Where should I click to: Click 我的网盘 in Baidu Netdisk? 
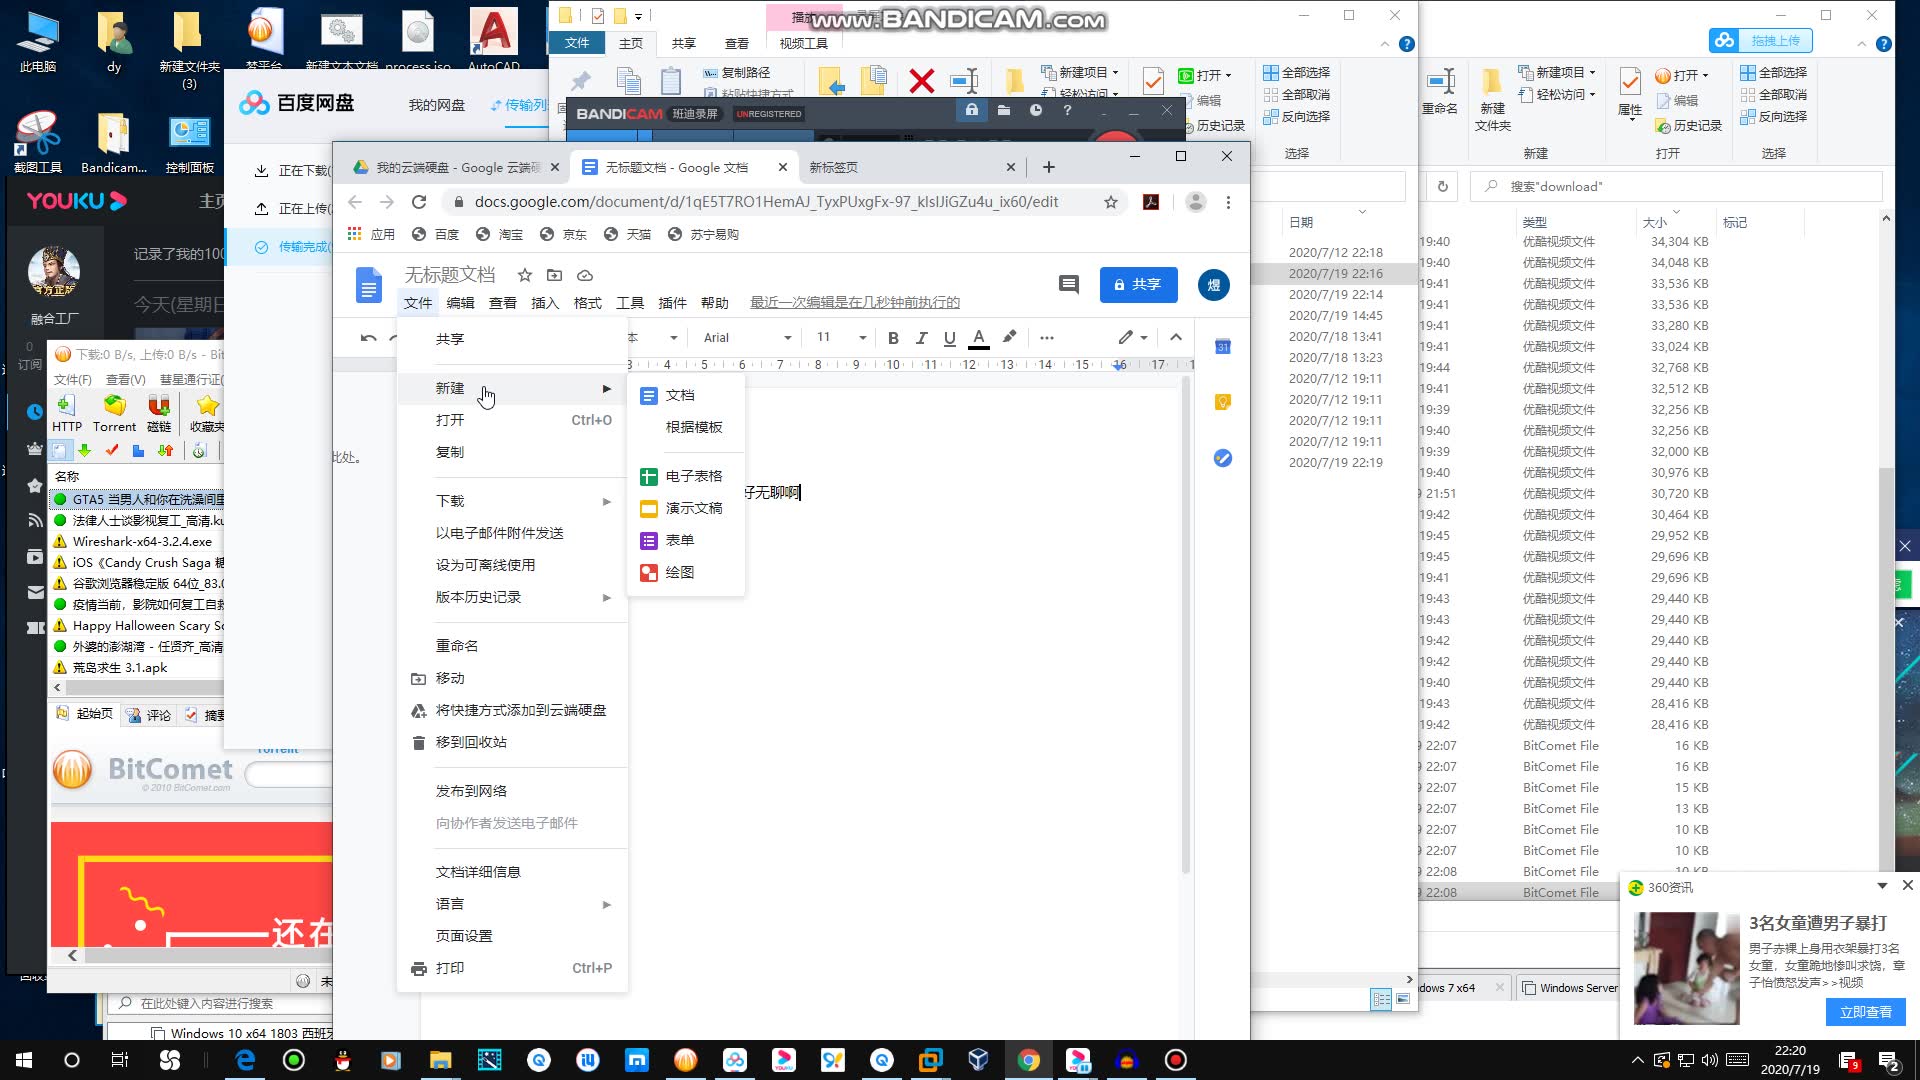coord(437,105)
